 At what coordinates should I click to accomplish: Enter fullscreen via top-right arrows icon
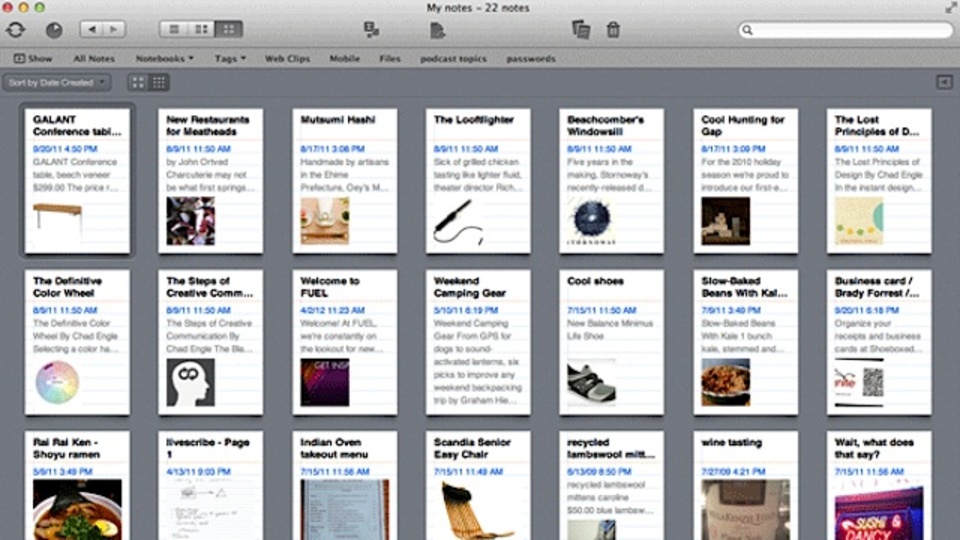coord(951,7)
